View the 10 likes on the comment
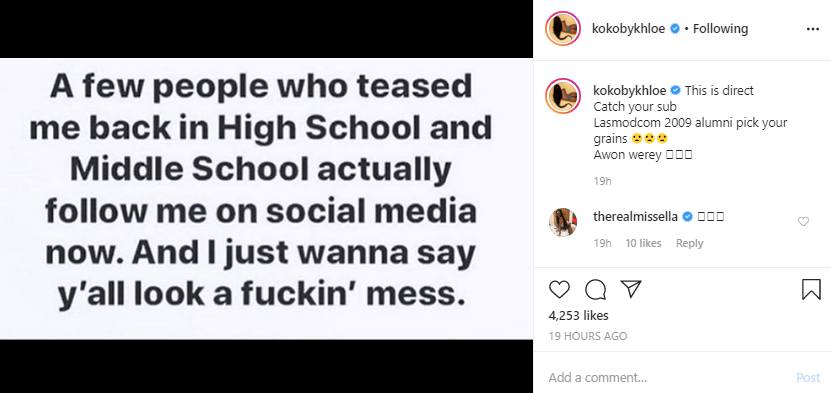Viewport: 831px width, 393px height. (643, 243)
